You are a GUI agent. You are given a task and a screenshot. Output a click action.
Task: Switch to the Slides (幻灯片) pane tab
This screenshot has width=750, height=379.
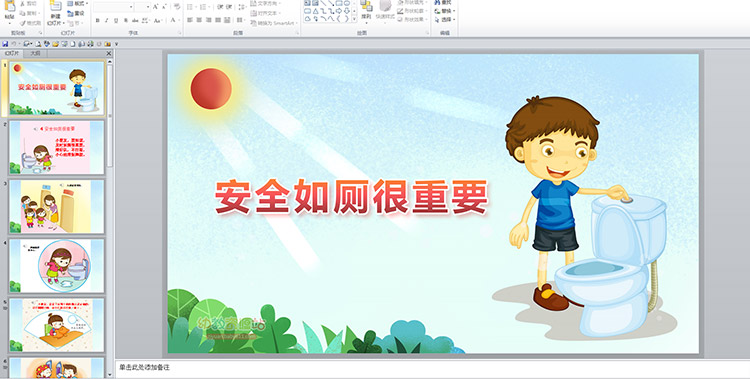12,54
